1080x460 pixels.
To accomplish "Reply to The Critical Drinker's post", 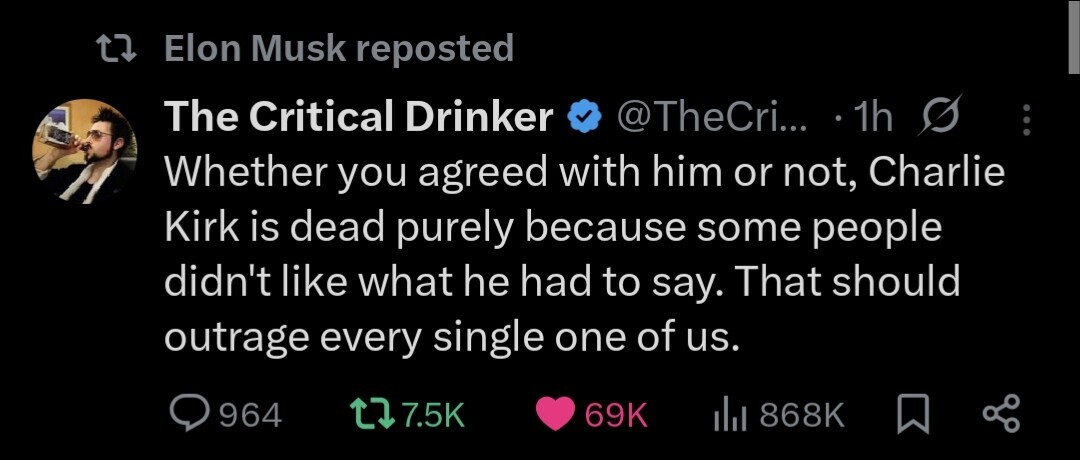I will (x=189, y=413).
